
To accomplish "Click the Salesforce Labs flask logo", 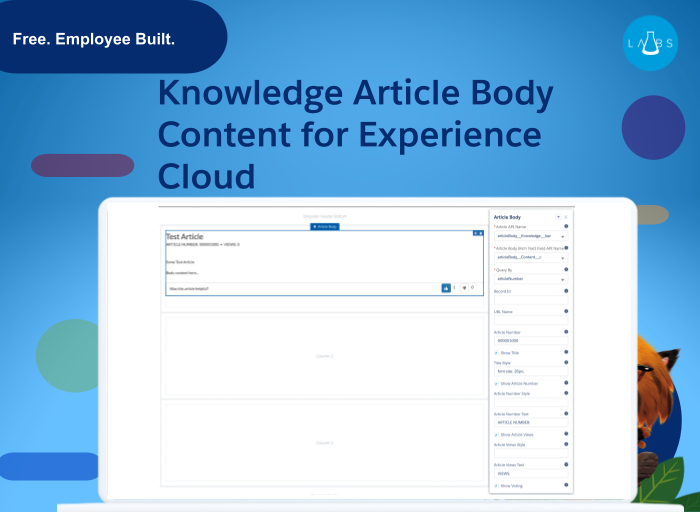I will coord(650,42).
